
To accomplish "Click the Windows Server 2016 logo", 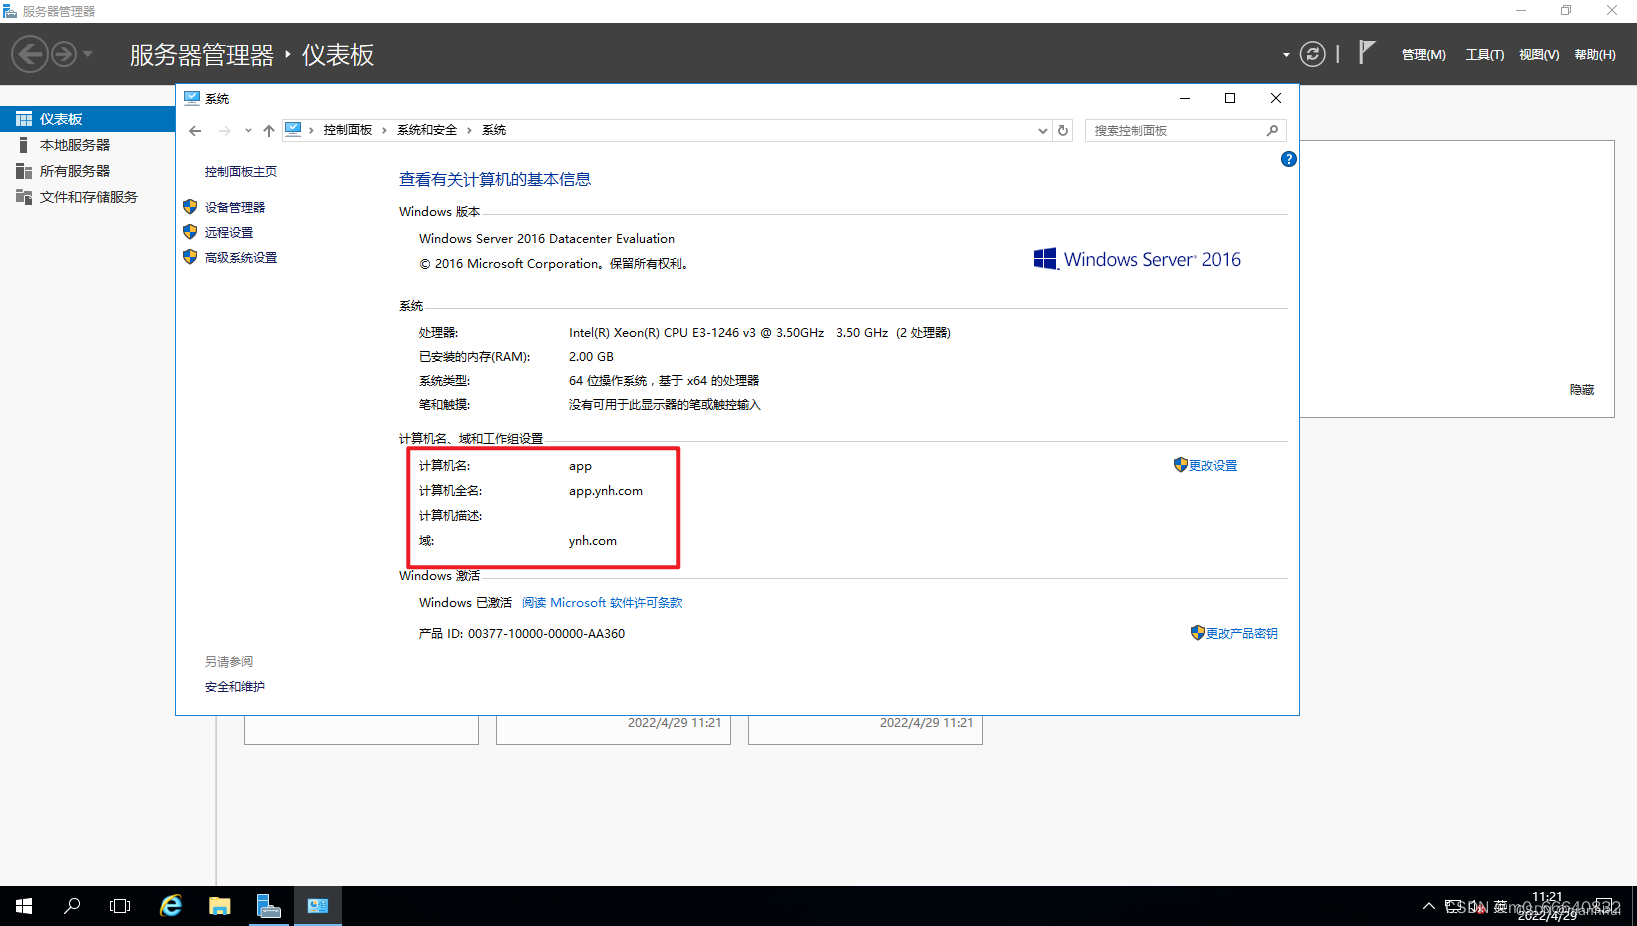I will [1137, 260].
